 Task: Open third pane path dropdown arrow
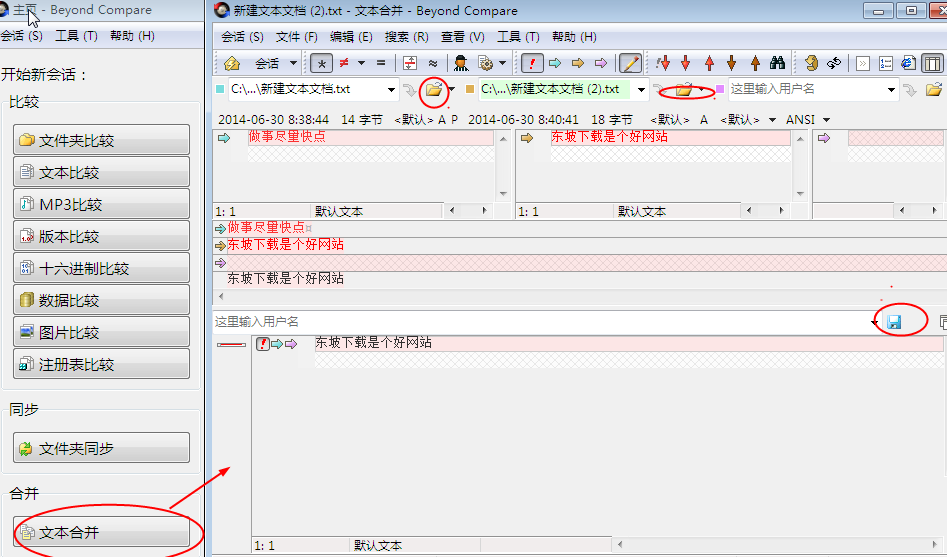point(891,90)
